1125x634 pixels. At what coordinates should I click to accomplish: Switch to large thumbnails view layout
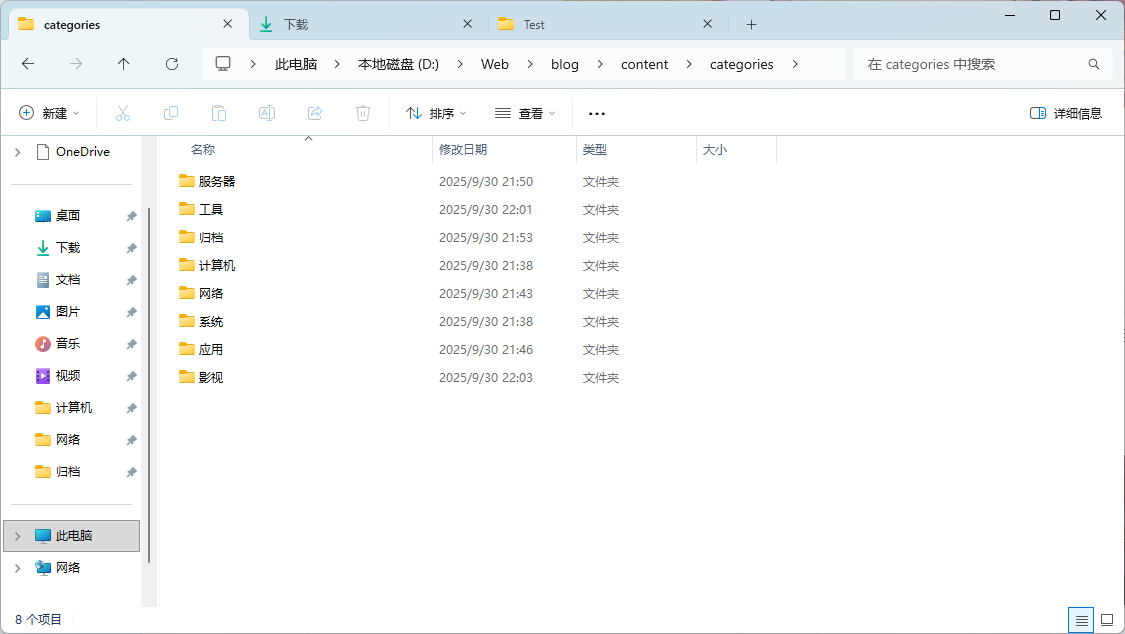coord(1107,620)
